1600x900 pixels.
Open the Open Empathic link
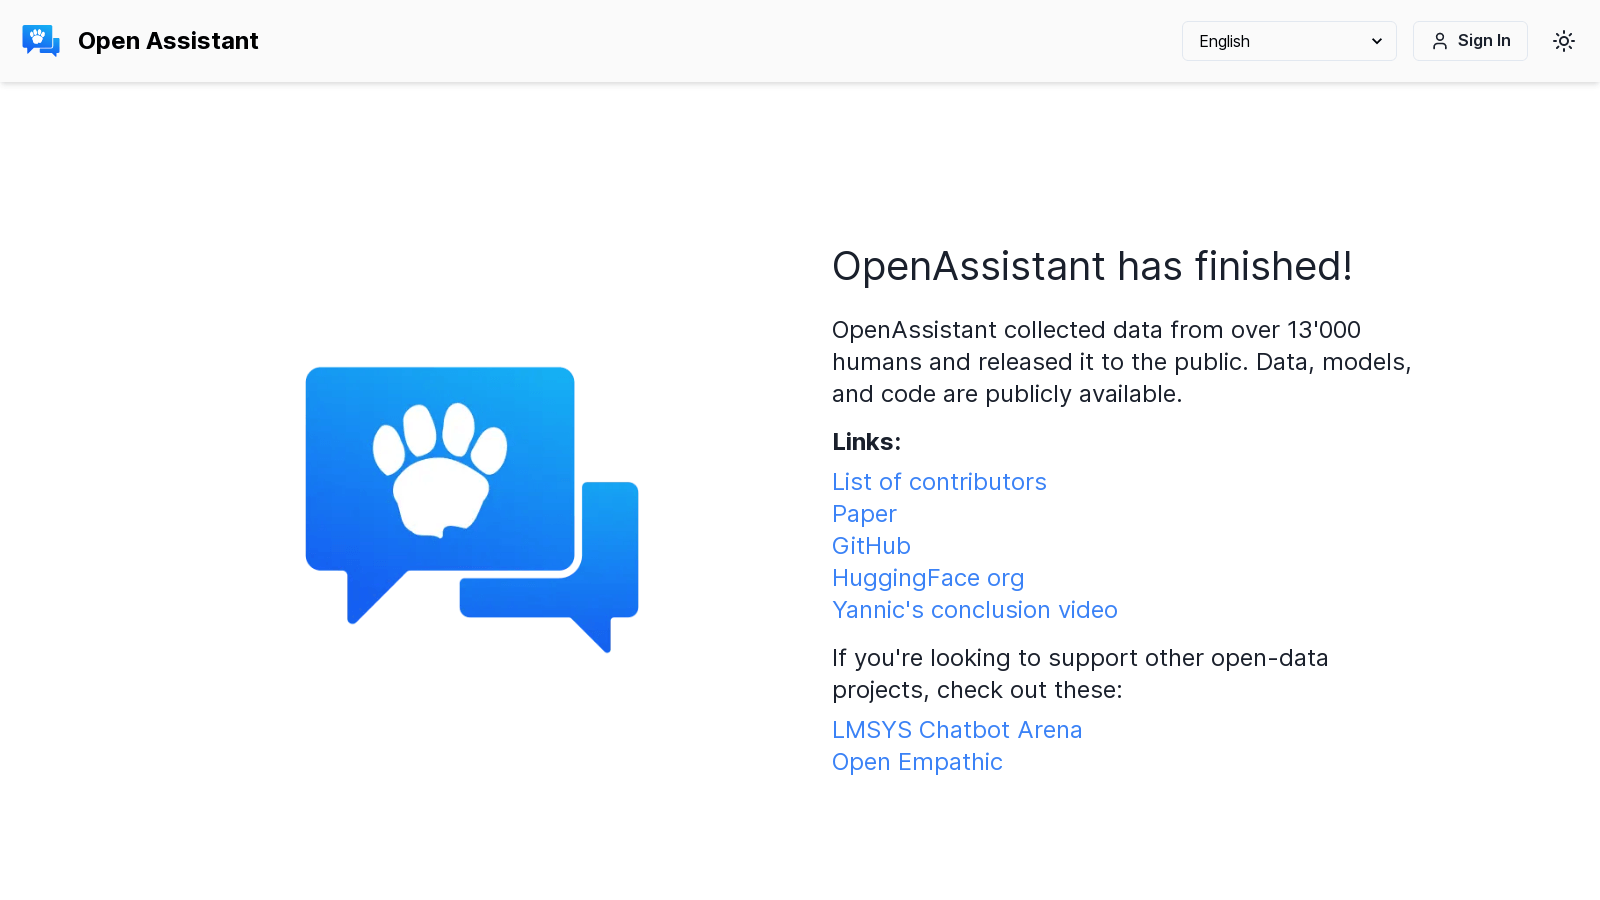pos(917,762)
